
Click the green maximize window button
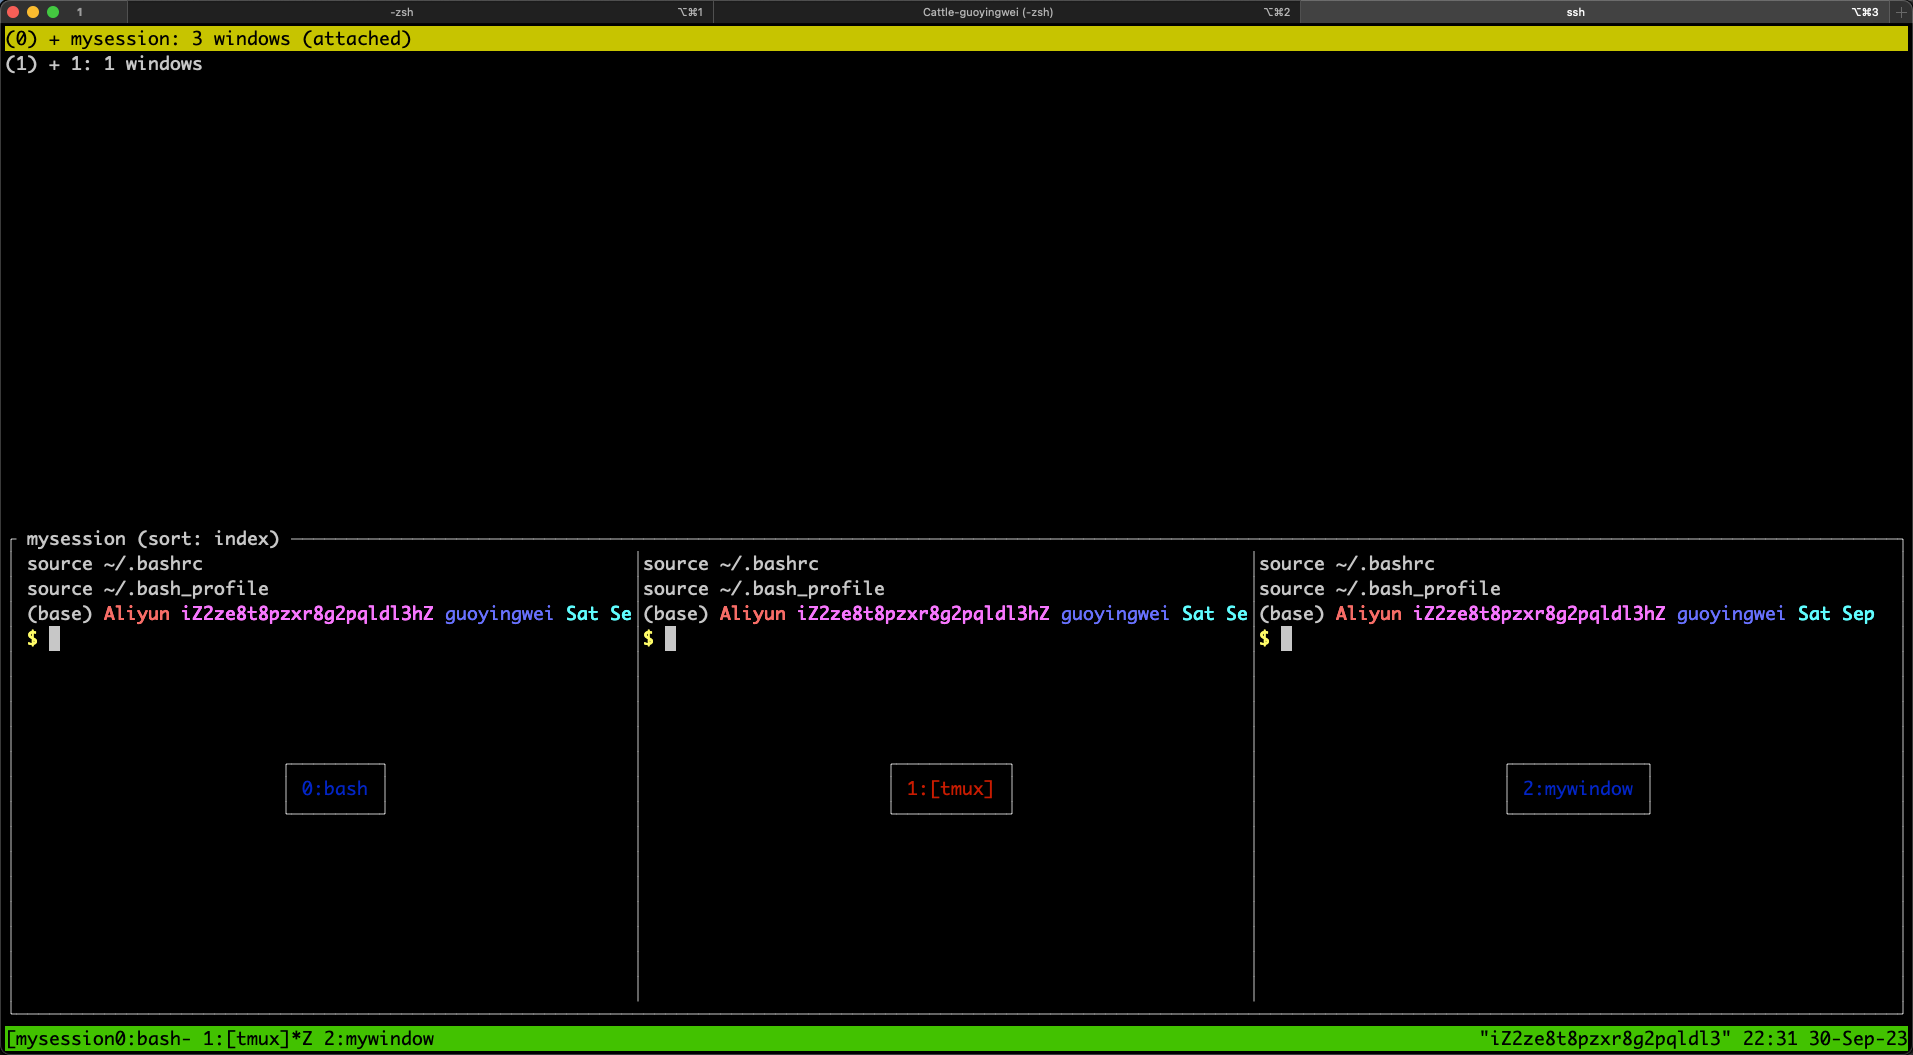point(53,12)
